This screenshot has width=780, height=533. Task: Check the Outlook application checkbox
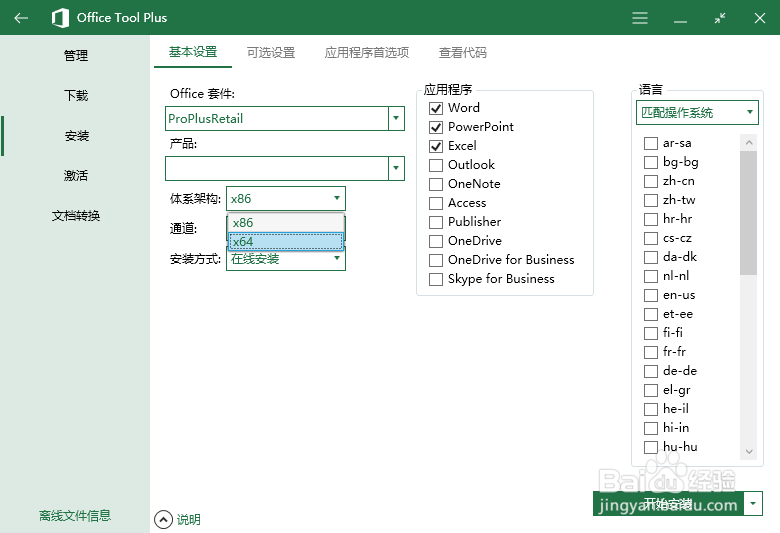coord(436,165)
